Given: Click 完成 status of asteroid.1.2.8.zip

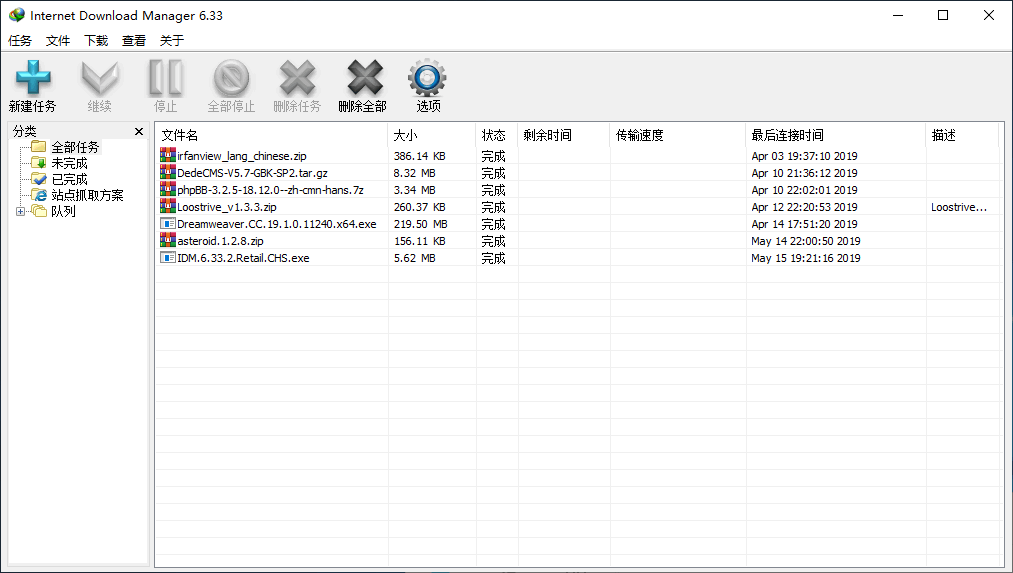Looking at the screenshot, I should [493, 241].
